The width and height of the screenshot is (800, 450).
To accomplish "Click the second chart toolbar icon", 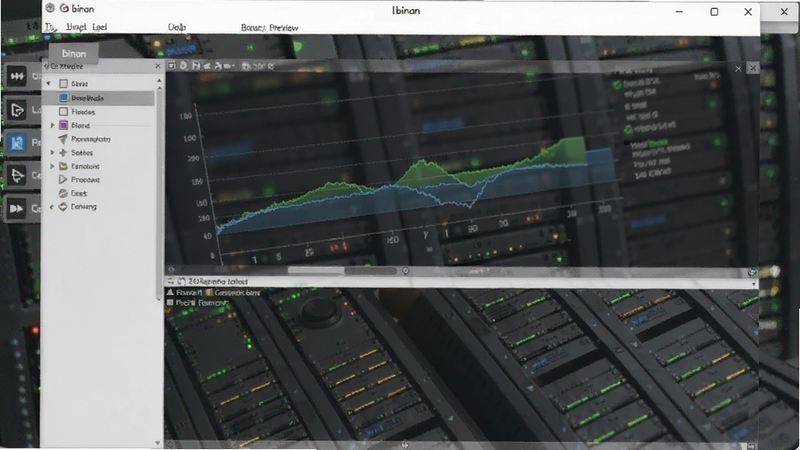I will pos(184,66).
